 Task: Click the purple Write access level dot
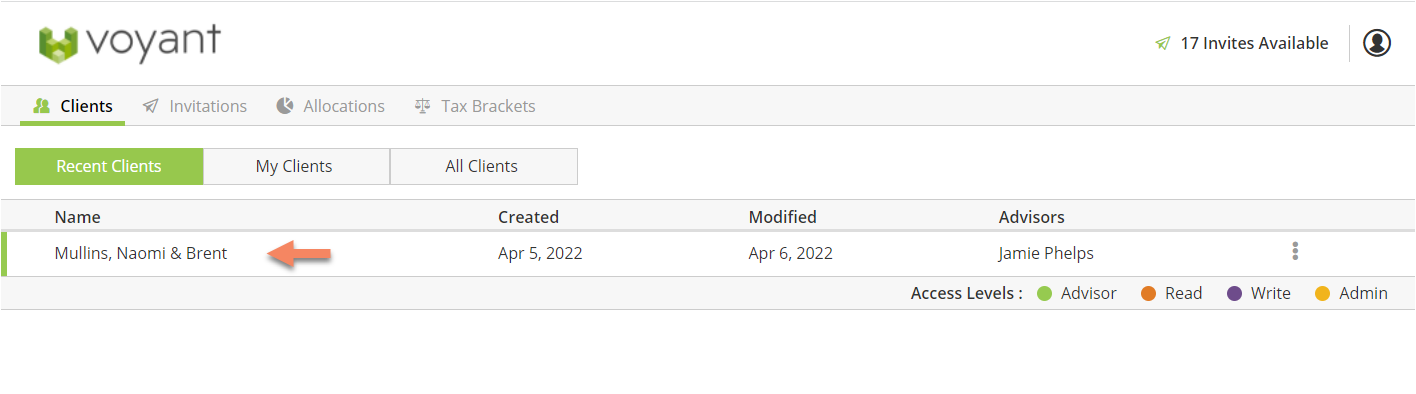pos(1234,294)
